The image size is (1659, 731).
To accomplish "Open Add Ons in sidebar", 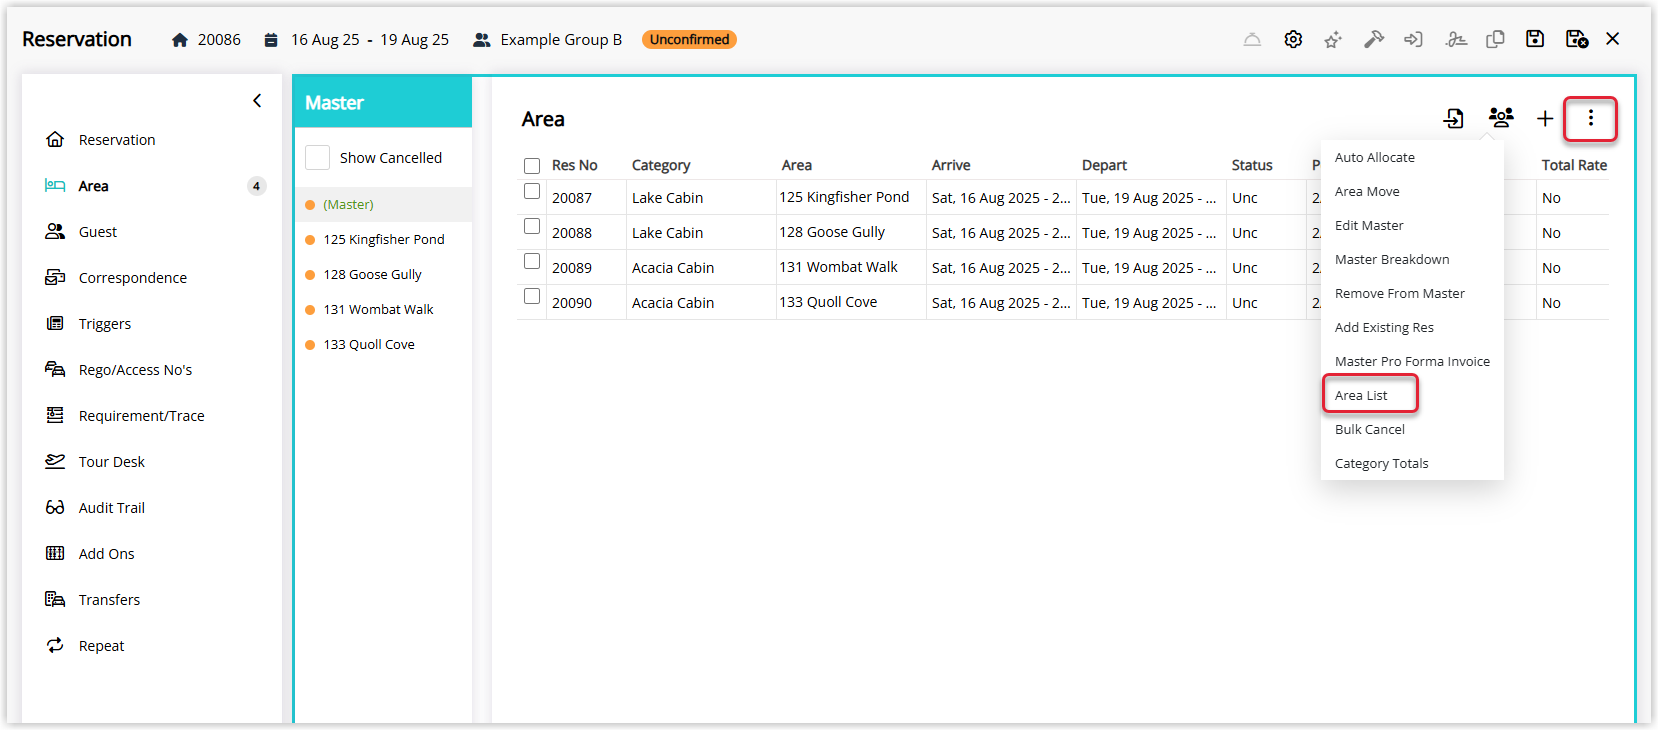I will [106, 554].
